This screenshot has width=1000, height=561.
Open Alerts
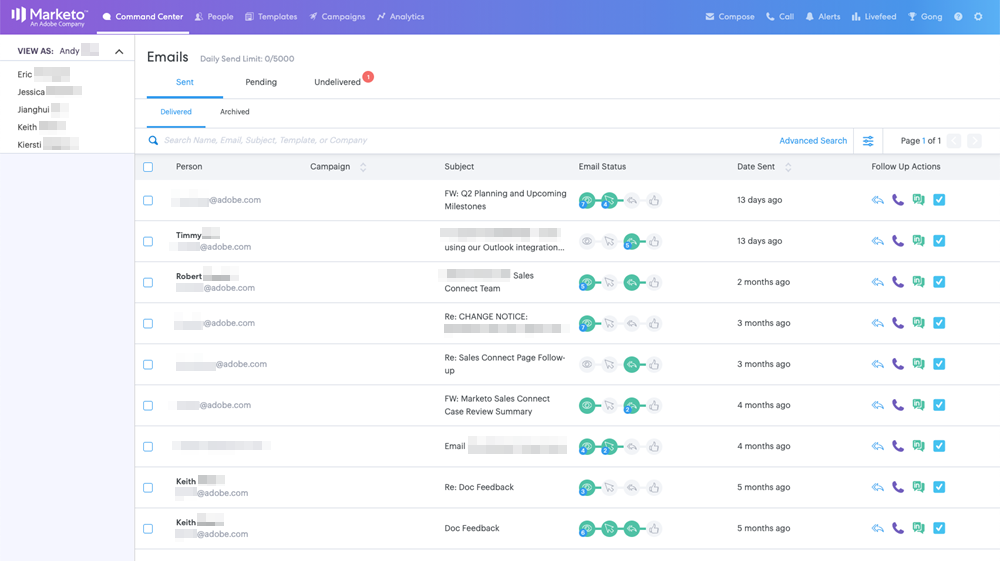(823, 17)
